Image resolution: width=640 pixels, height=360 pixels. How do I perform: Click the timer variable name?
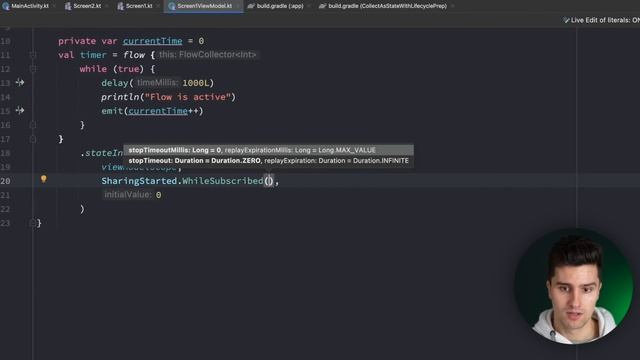click(93, 55)
